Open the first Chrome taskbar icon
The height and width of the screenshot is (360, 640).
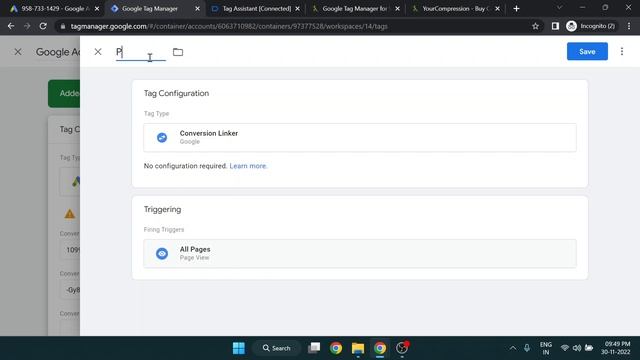coord(336,348)
